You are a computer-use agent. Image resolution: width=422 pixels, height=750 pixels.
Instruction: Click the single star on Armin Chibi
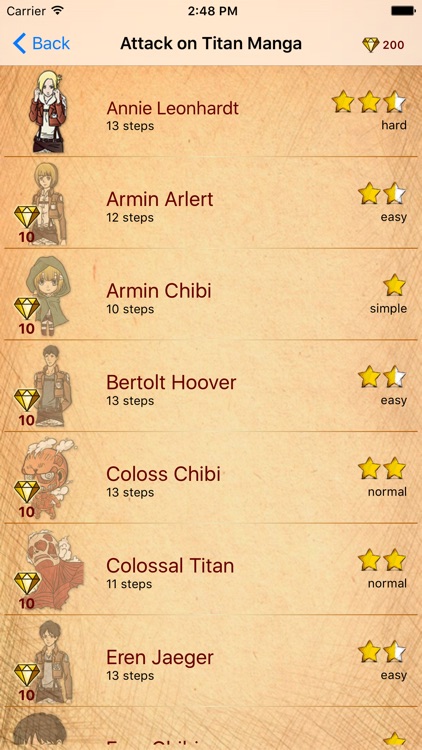[395, 285]
